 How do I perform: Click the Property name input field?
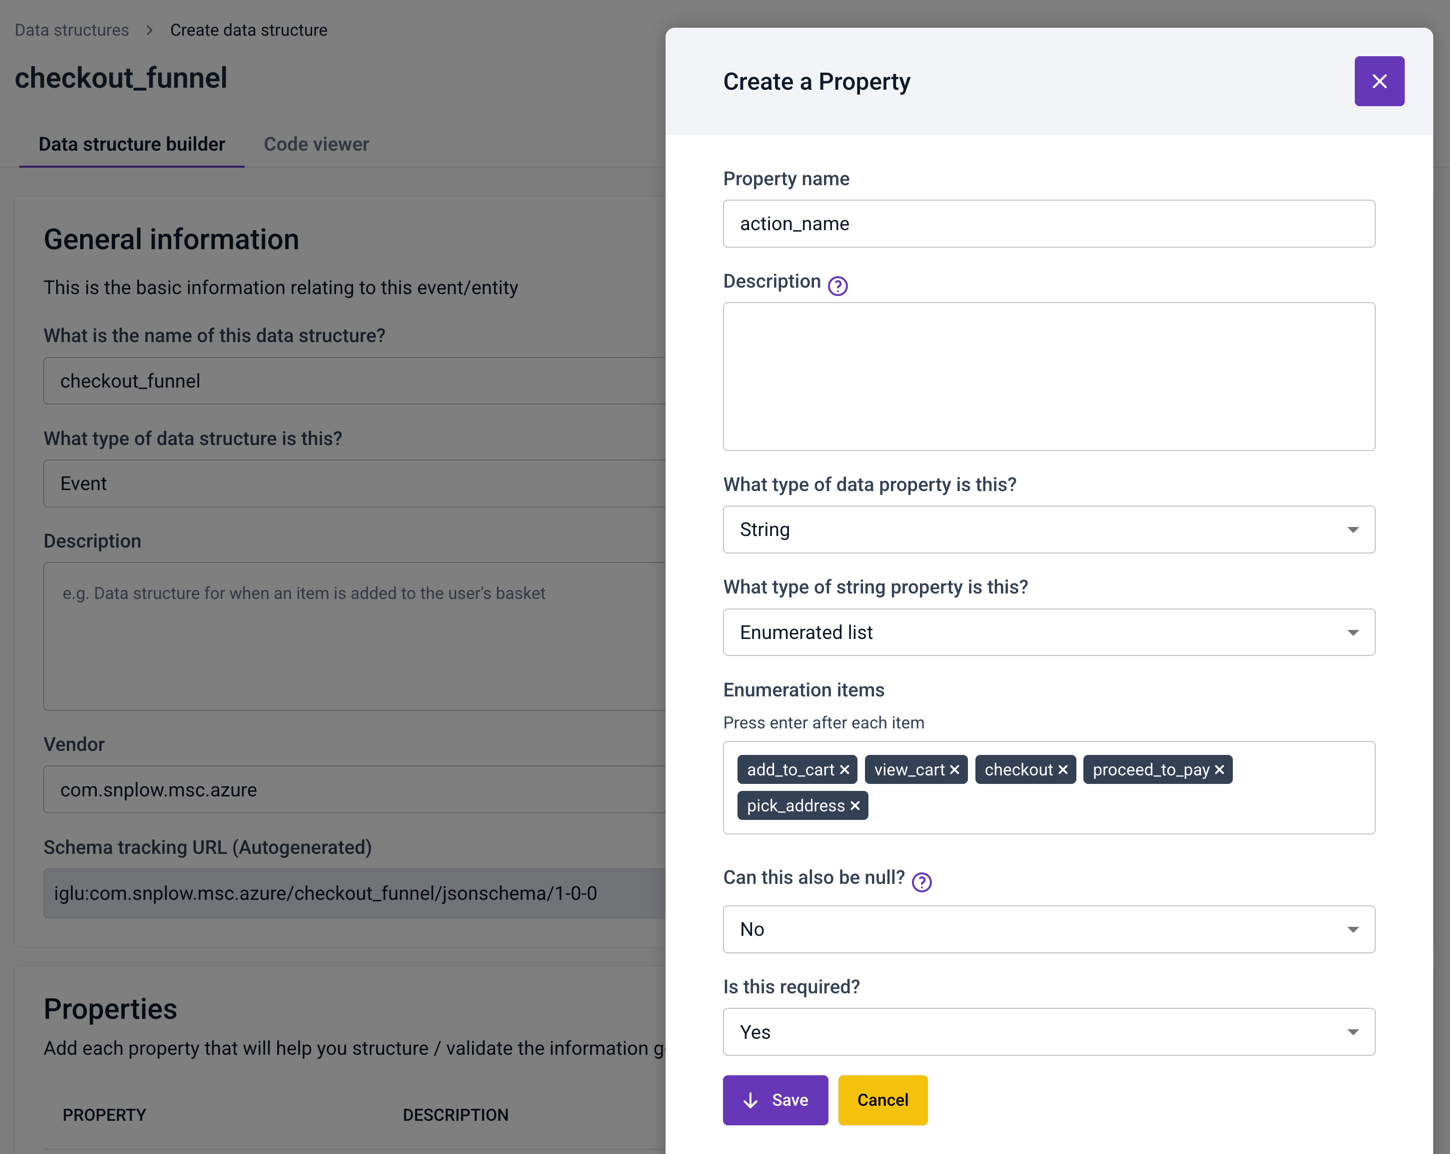coord(1048,224)
